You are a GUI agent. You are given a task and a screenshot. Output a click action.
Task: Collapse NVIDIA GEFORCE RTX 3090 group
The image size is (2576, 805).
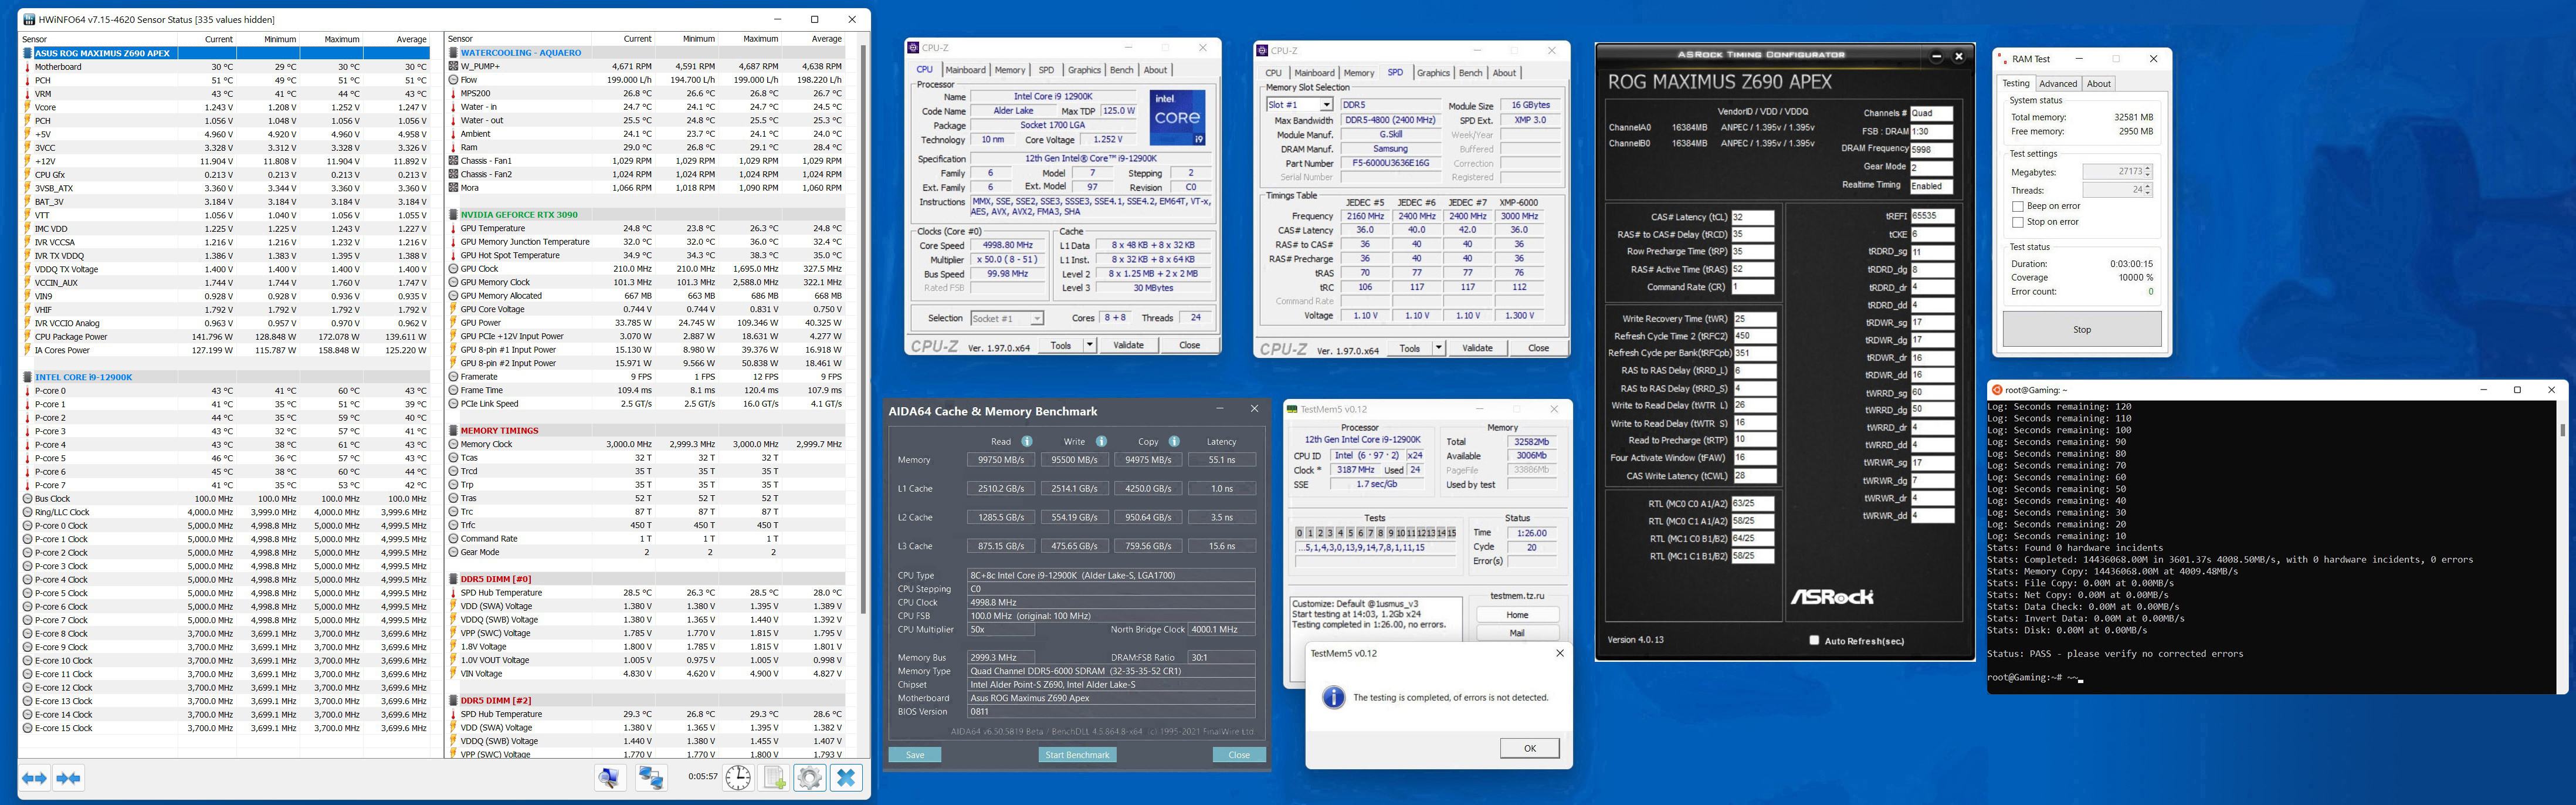tap(453, 214)
